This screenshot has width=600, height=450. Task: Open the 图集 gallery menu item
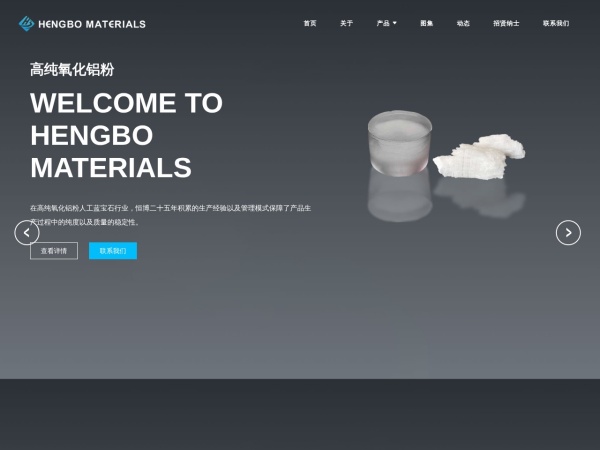[427, 23]
